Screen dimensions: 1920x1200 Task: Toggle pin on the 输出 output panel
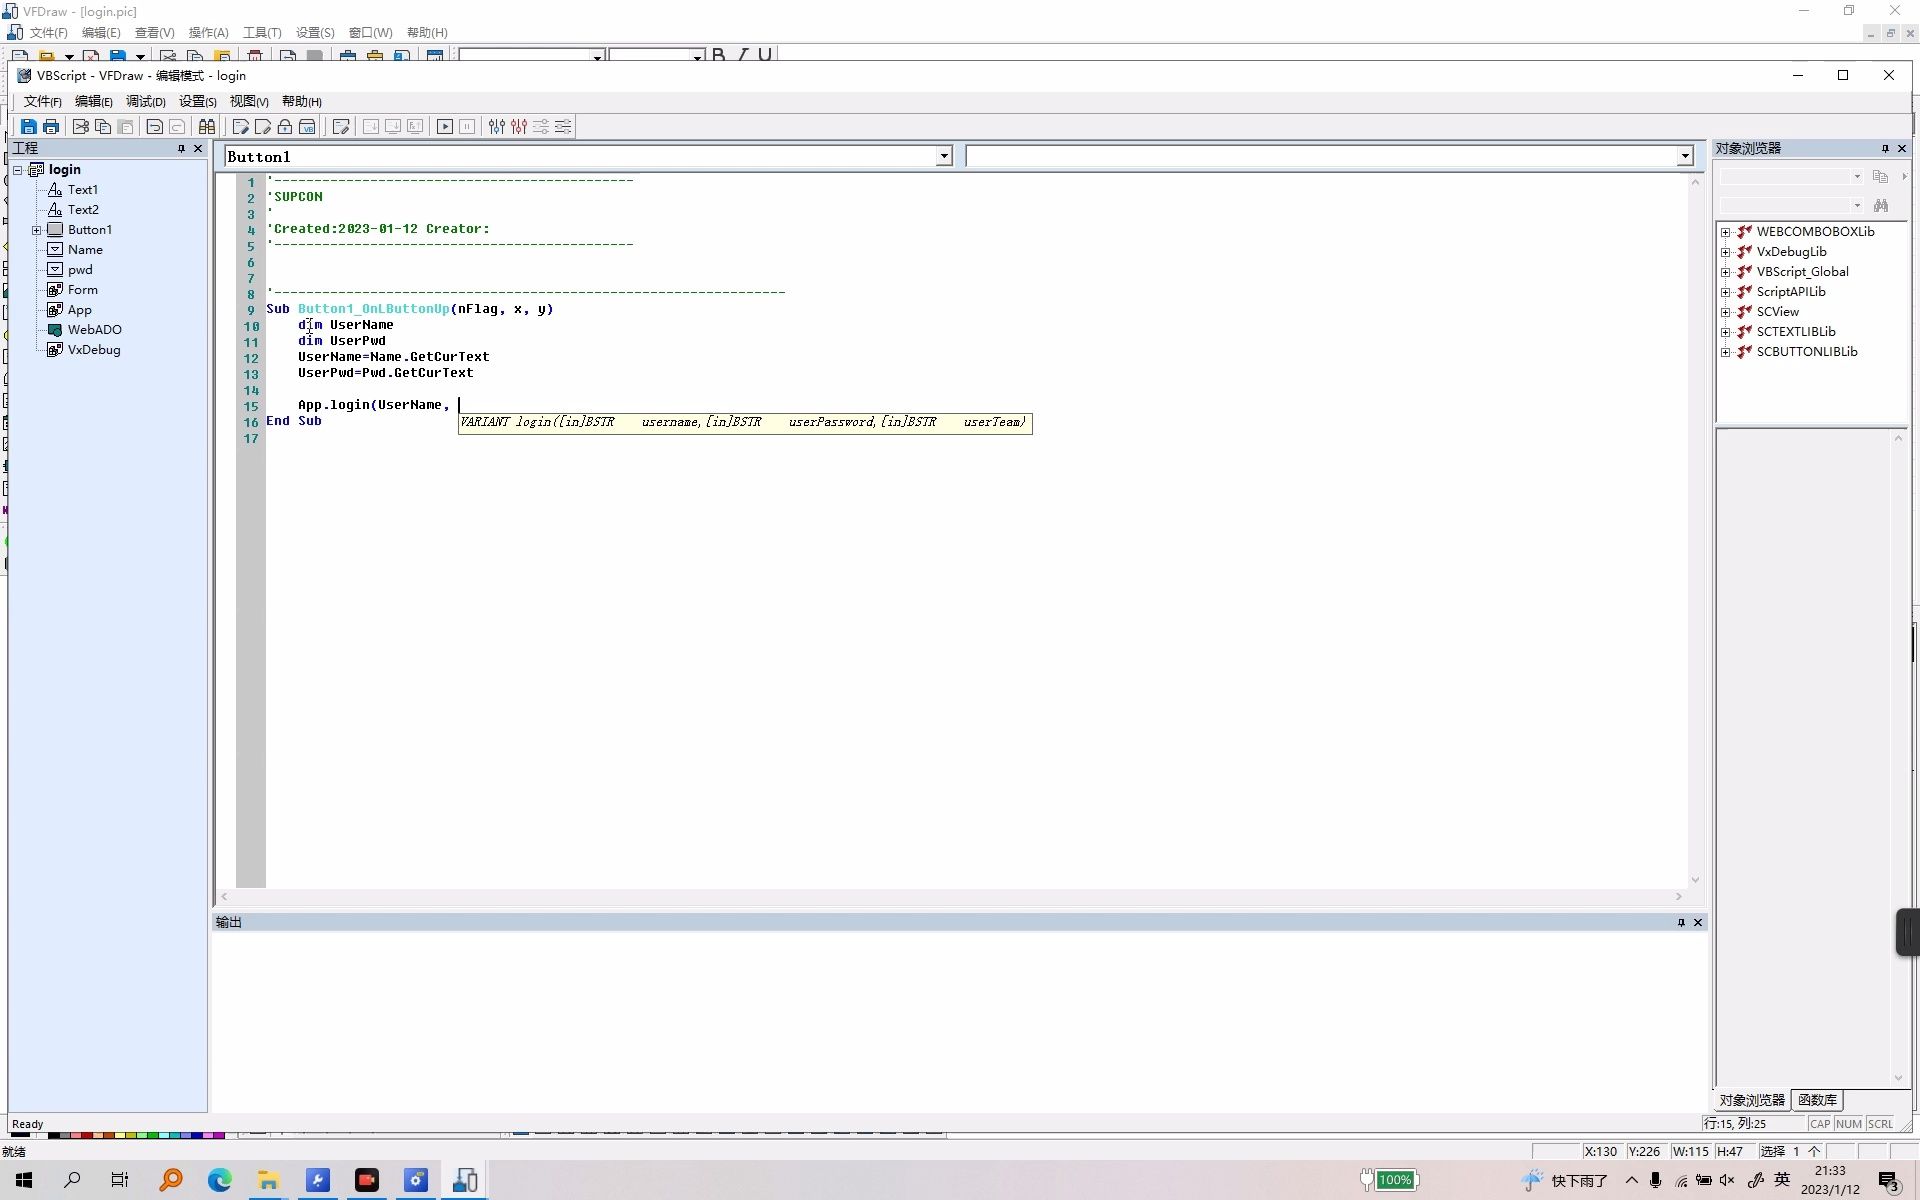1681,923
